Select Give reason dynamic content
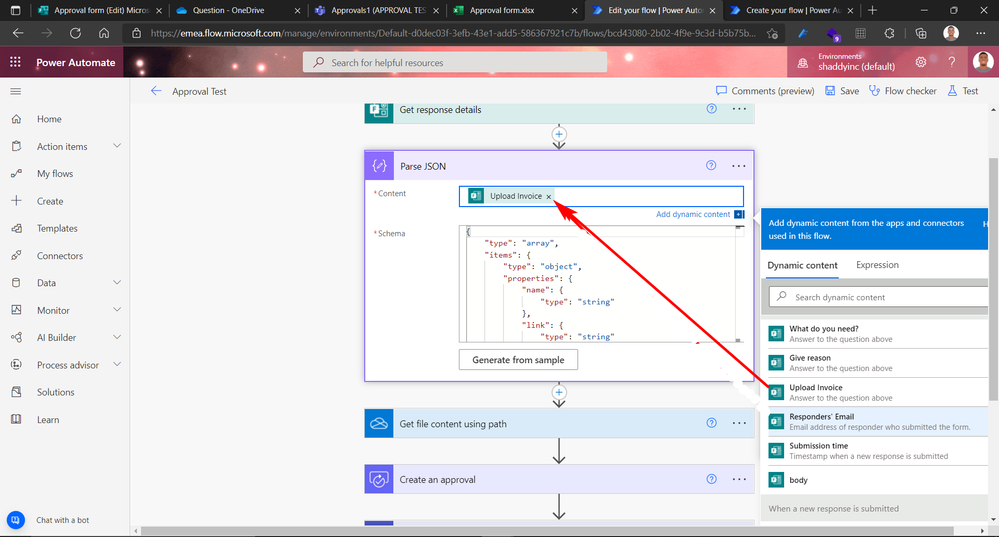This screenshot has height=537, width=999. tap(875, 363)
